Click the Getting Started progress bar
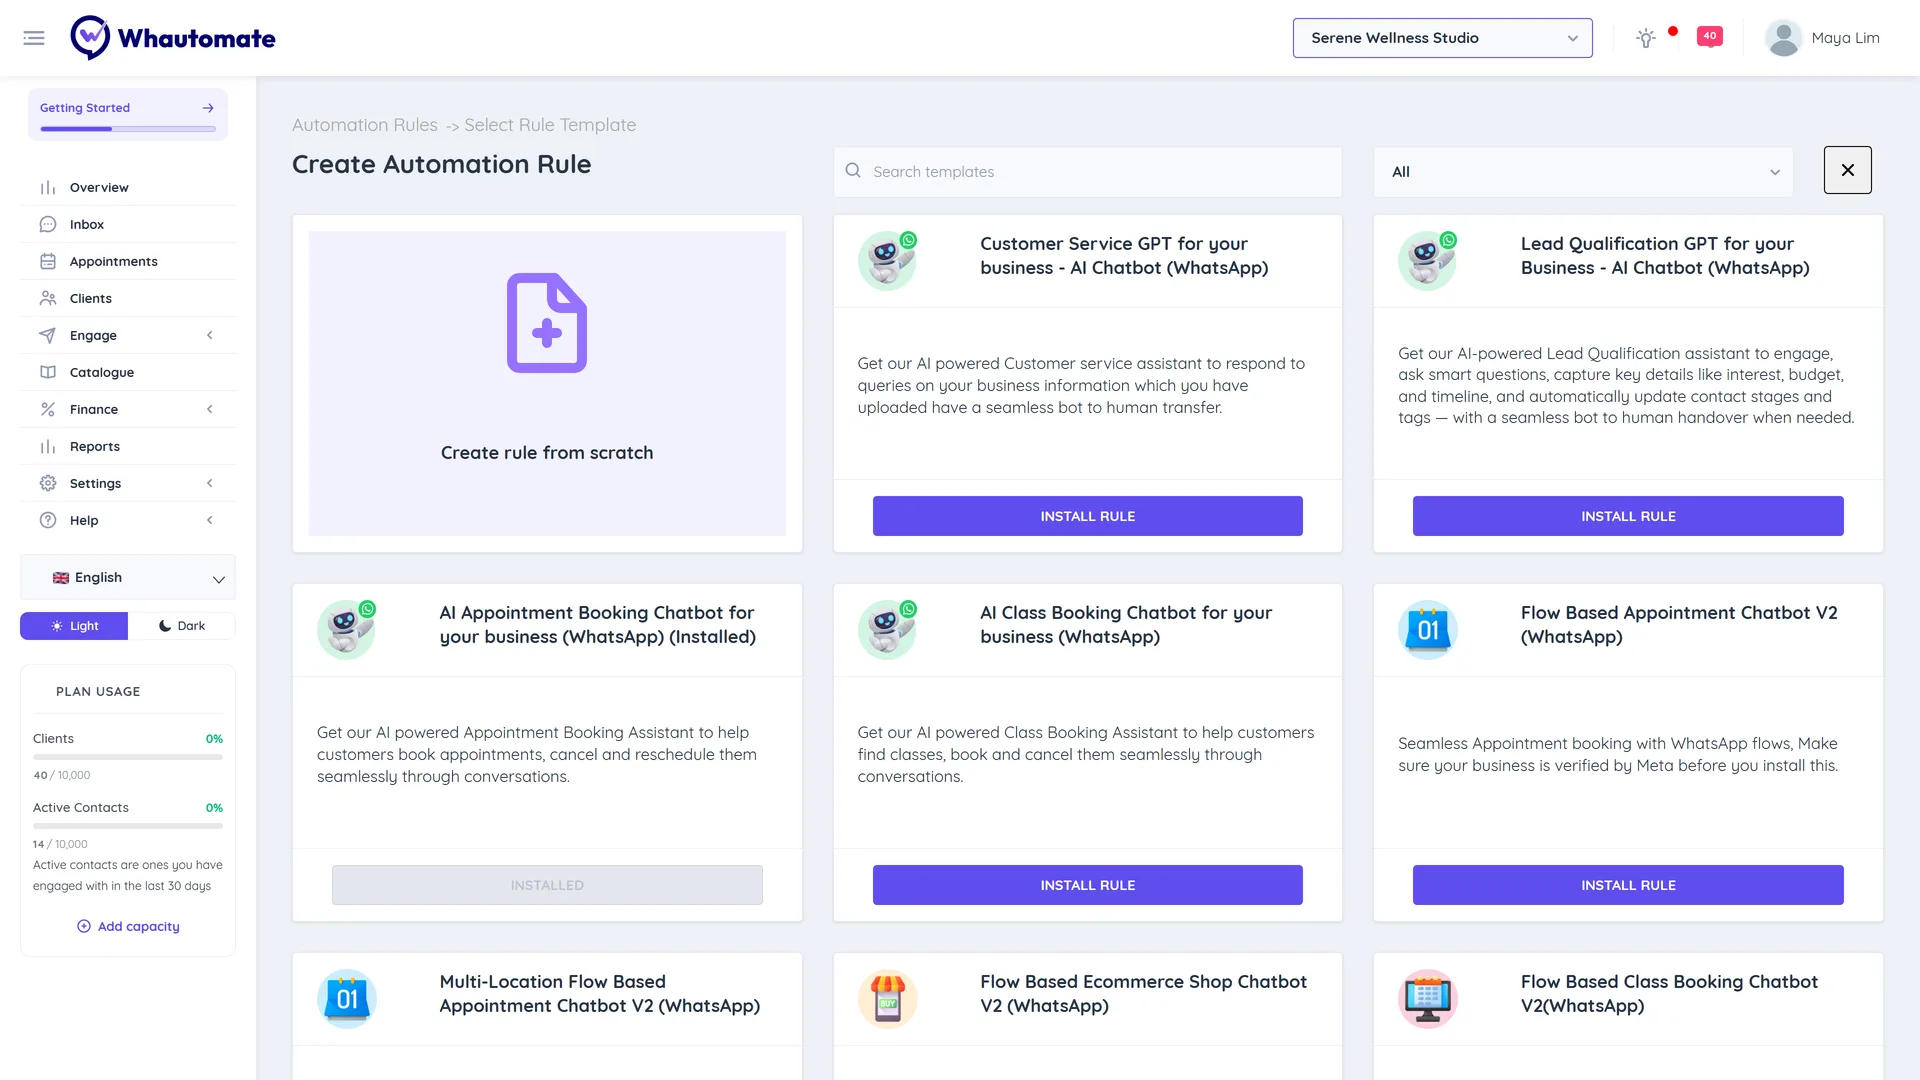Image resolution: width=1920 pixels, height=1080 pixels. click(x=128, y=129)
